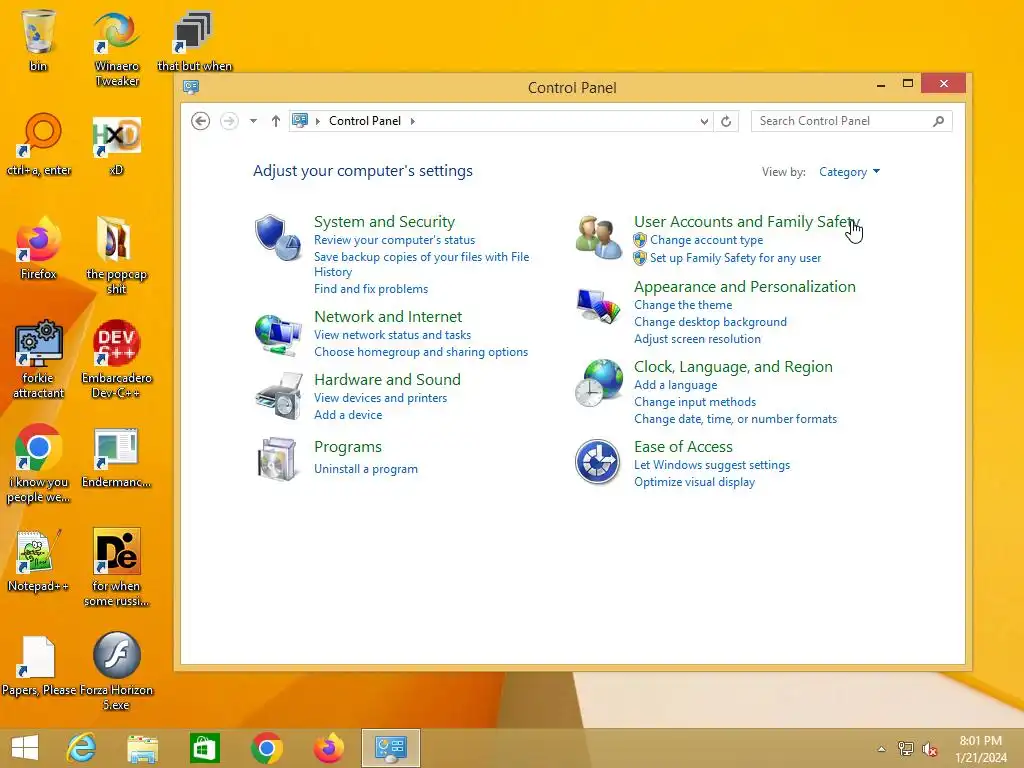Click the Back arrow in Control Panel
Image resolution: width=1024 pixels, height=768 pixels.
coord(200,121)
